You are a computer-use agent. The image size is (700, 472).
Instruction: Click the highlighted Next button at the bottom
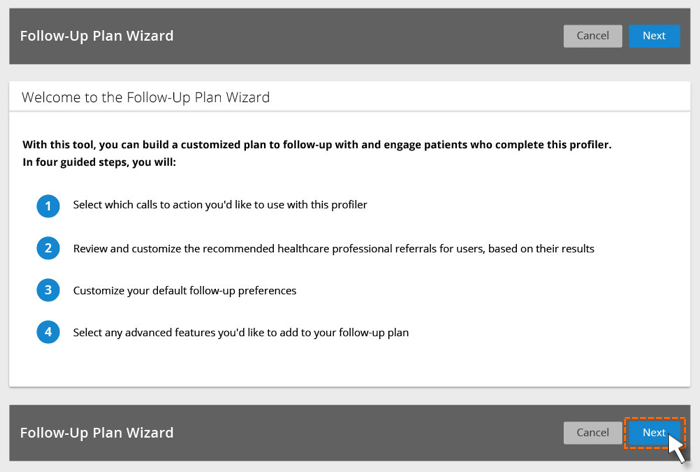pyautogui.click(x=654, y=432)
